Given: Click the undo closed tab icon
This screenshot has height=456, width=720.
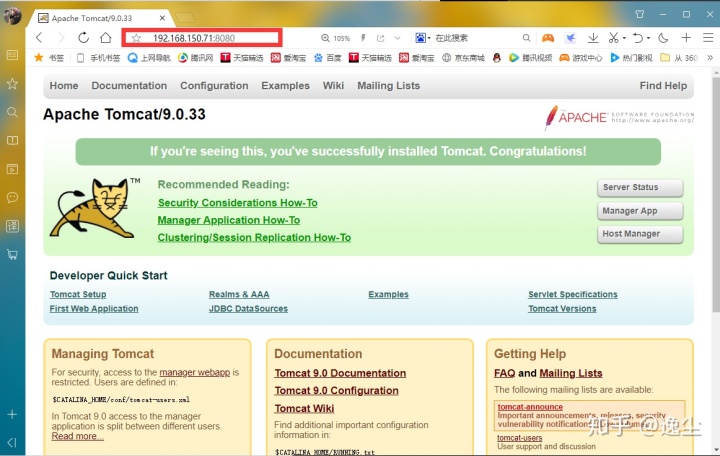Looking at the screenshot, I should [x=637, y=38].
